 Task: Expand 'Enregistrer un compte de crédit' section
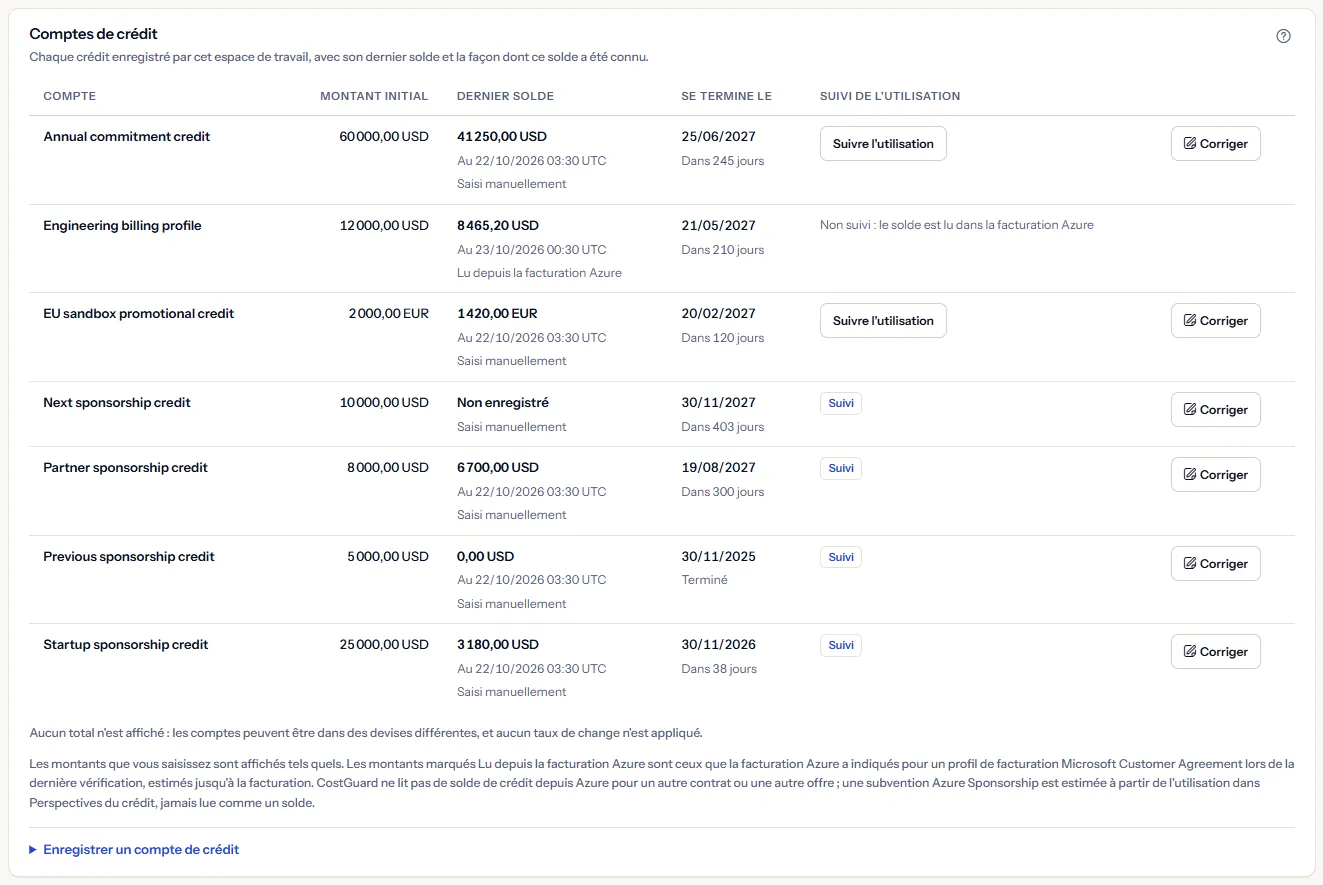coord(135,850)
